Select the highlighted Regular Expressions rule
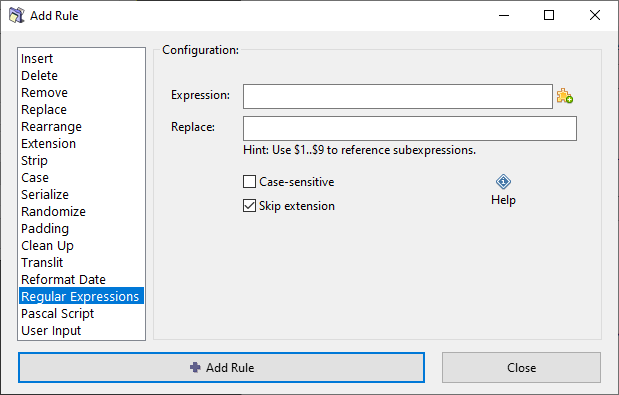The image size is (619, 395). (x=81, y=296)
